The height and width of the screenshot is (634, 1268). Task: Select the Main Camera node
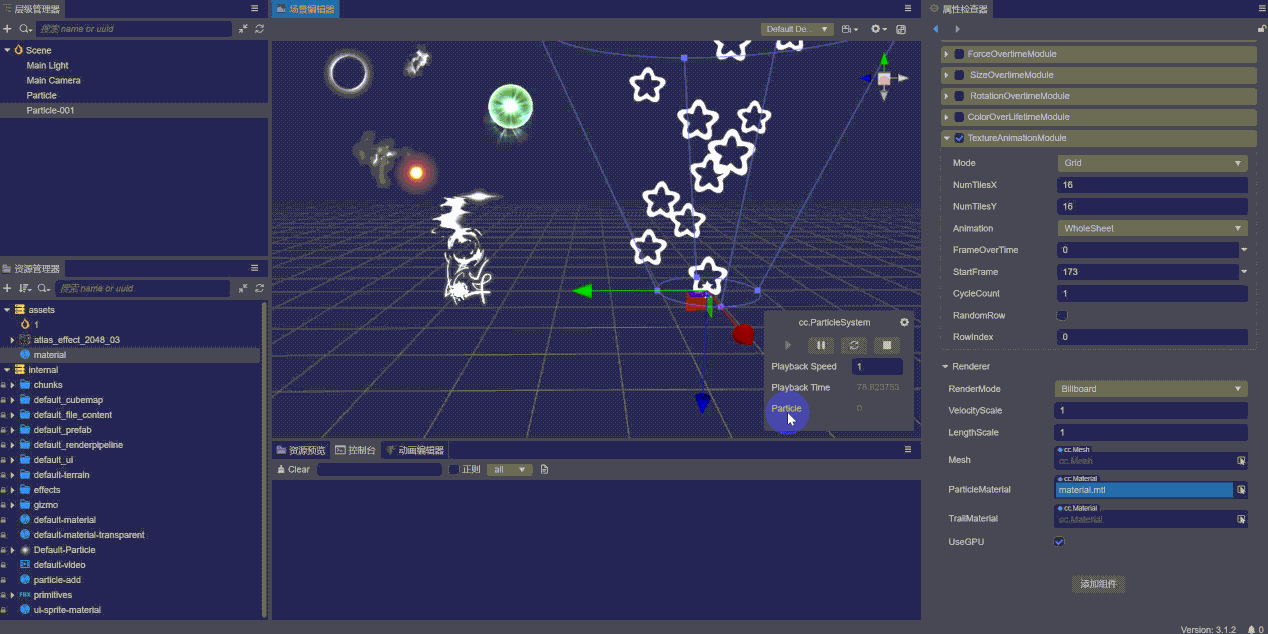click(54, 80)
